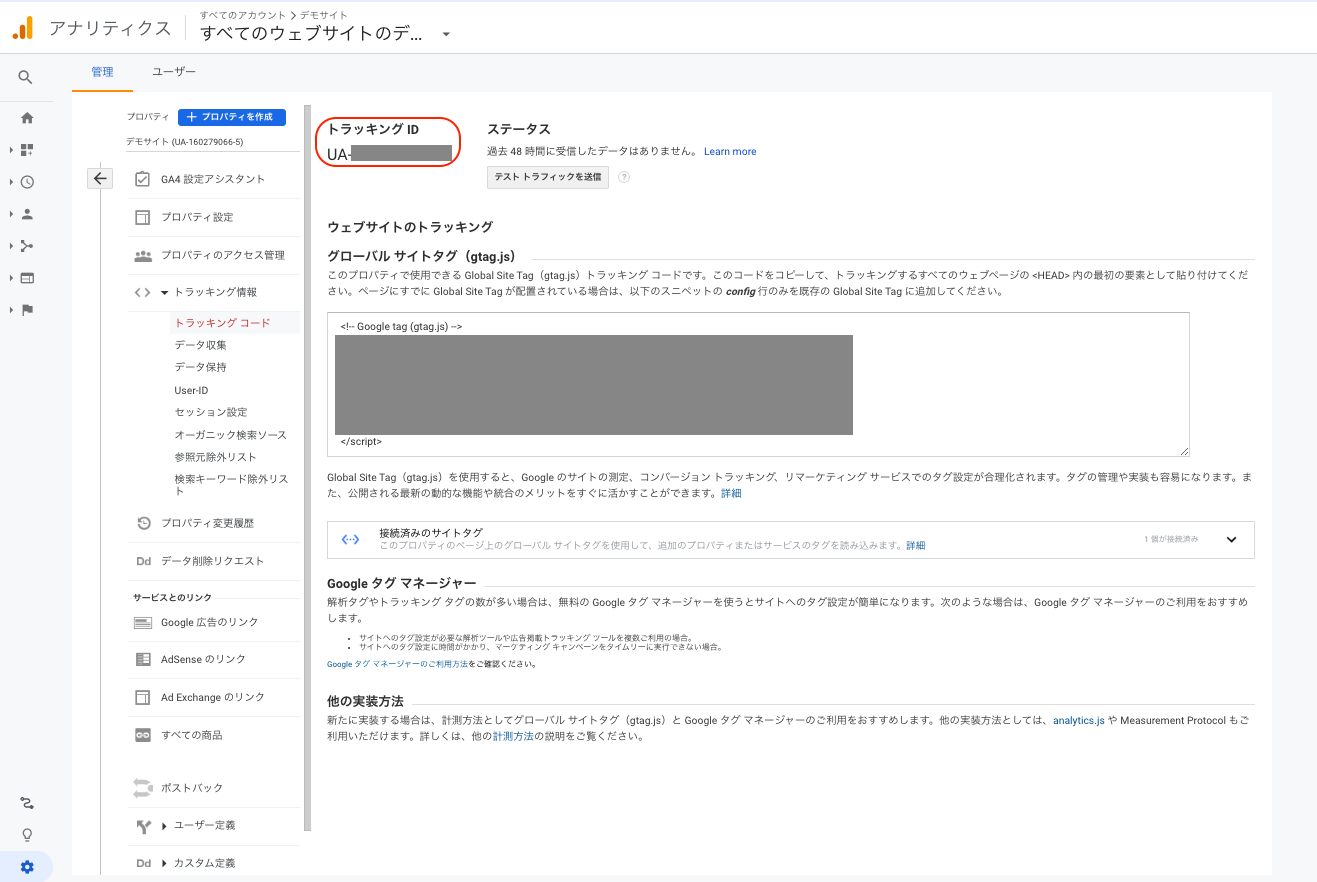
Task: Select 検索キーワード除外リスト submenu item
Action: (x=231, y=485)
